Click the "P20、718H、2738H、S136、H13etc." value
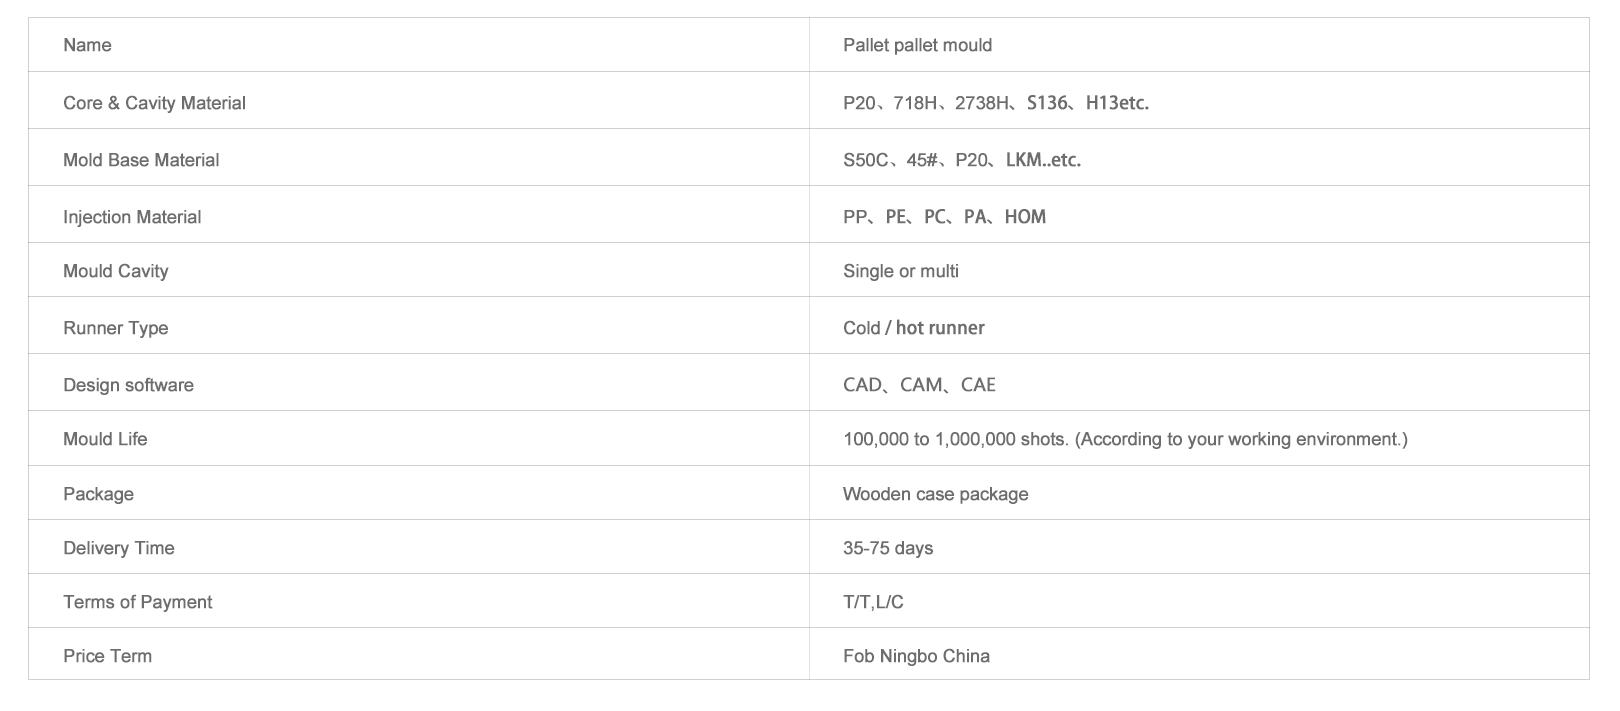This screenshot has height=711, width=1620. click(995, 103)
